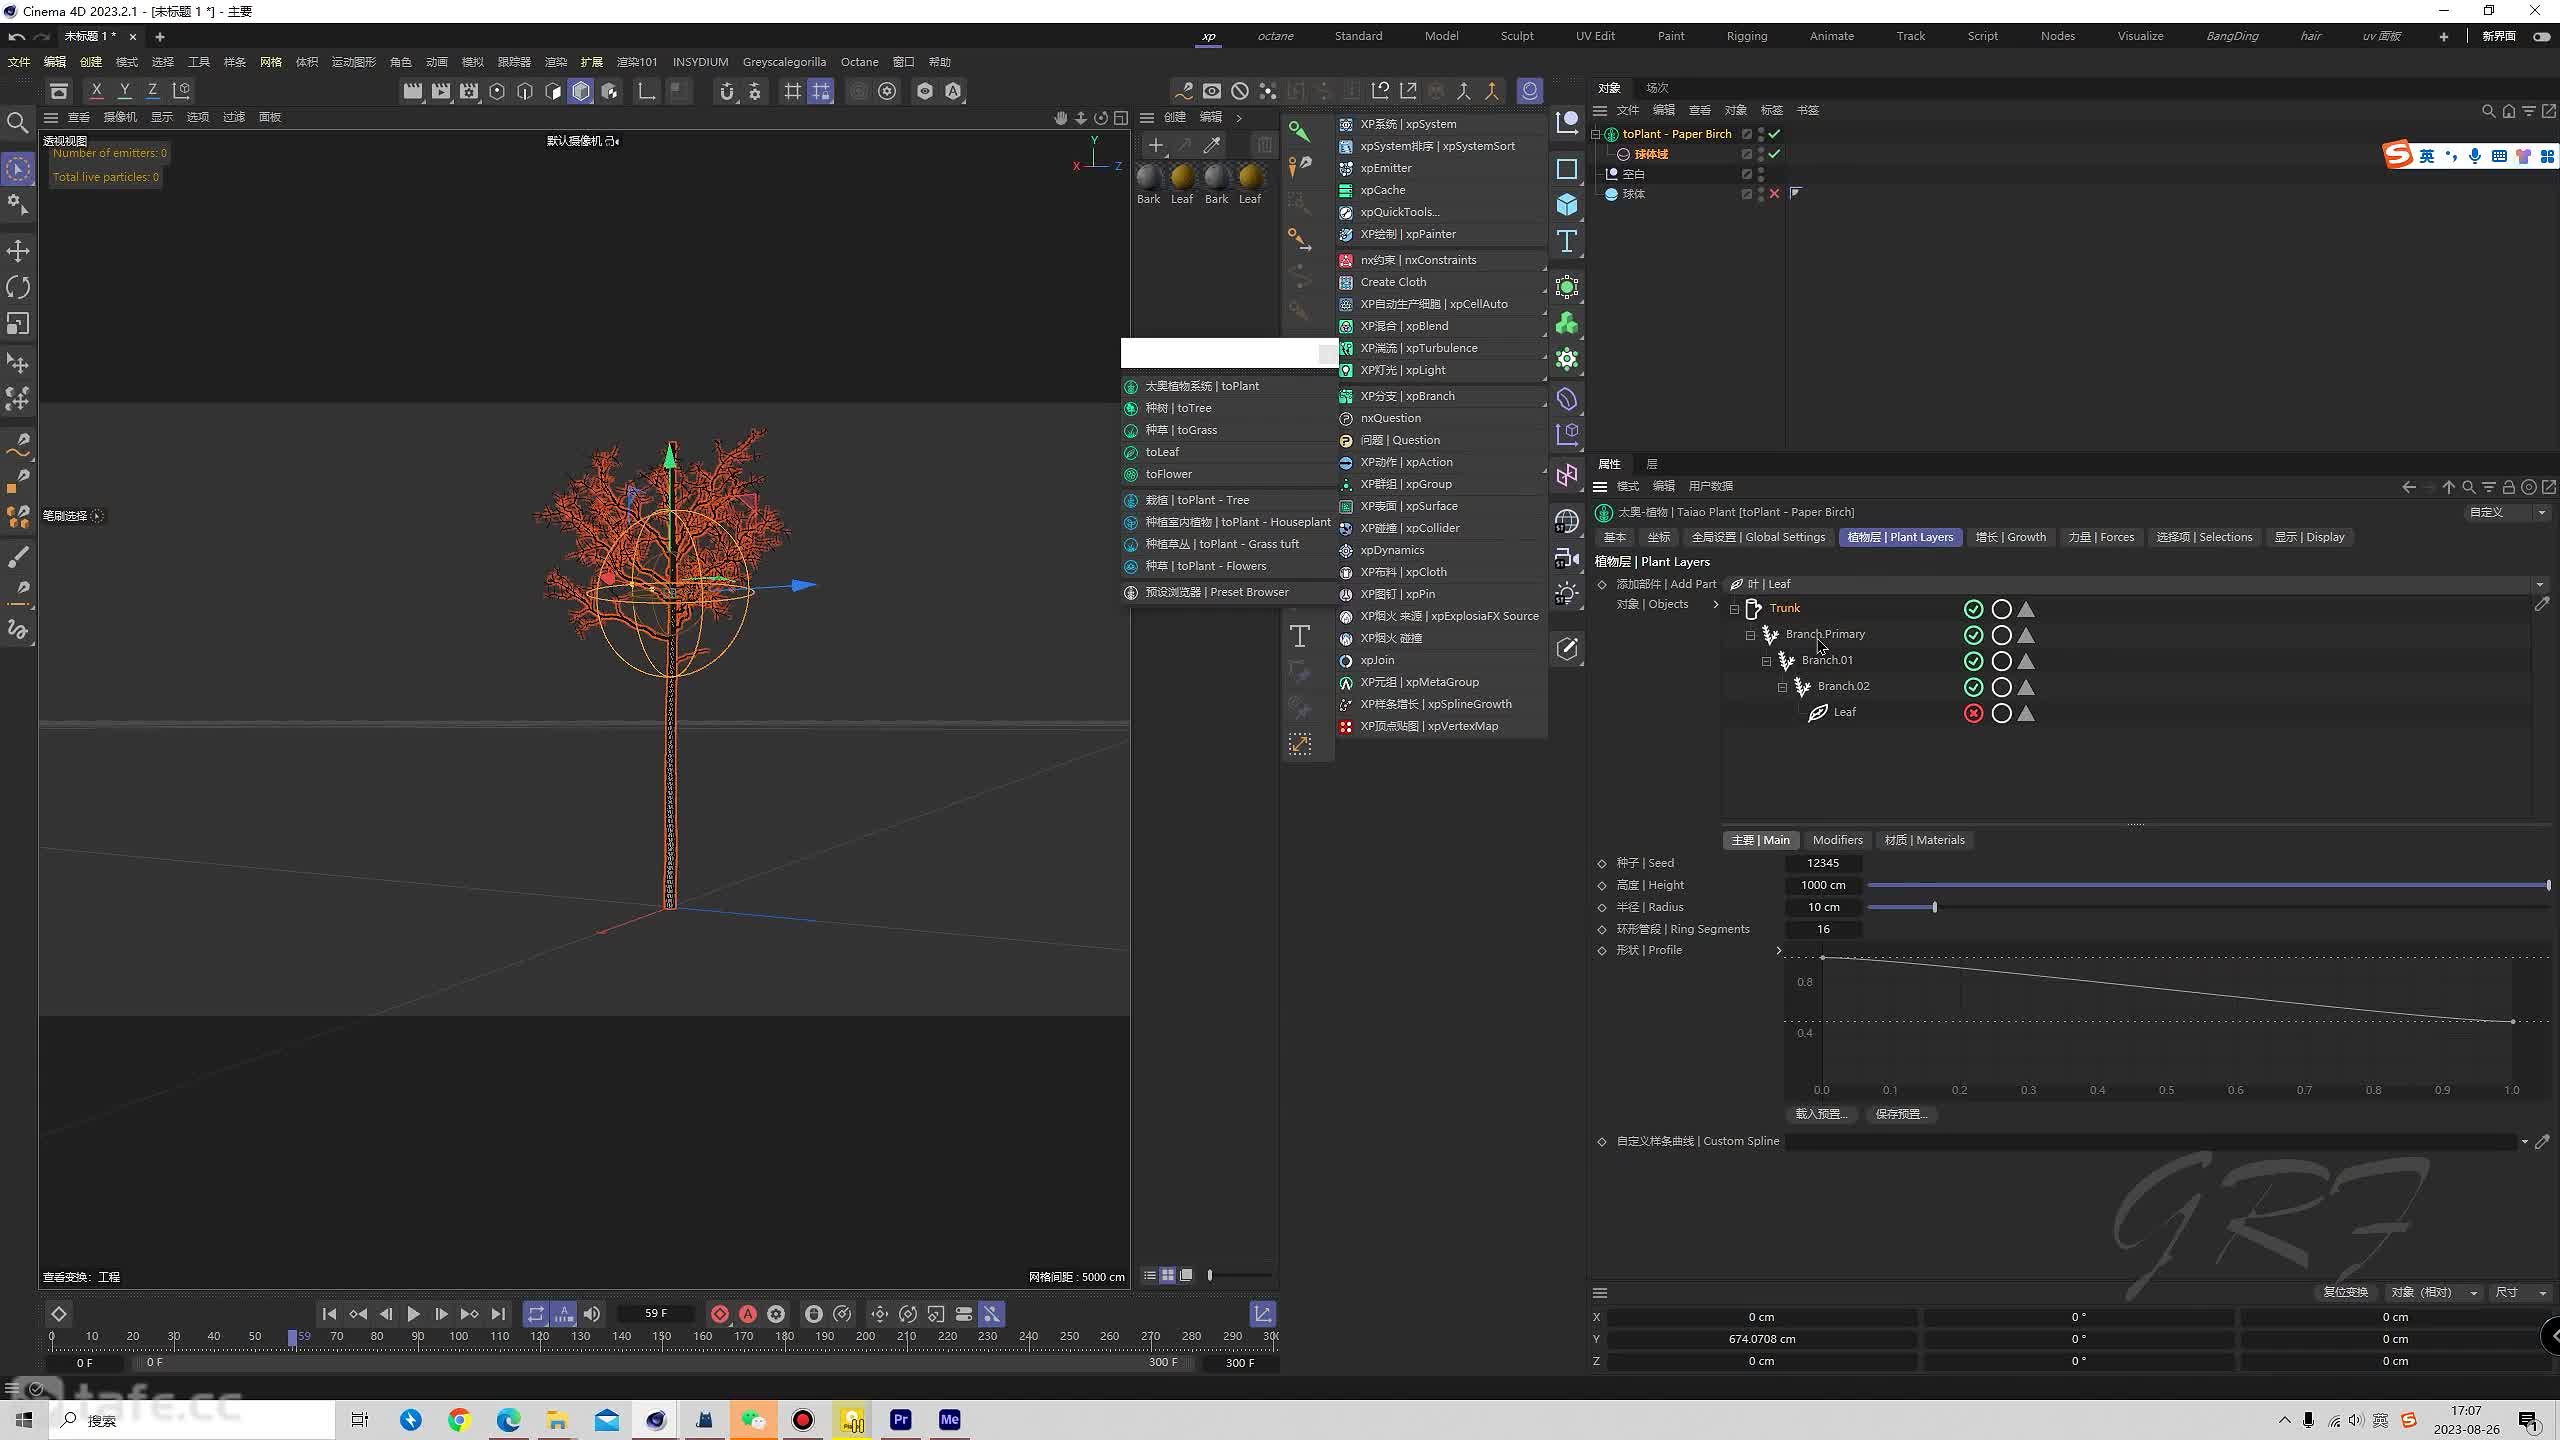
Task: Click the Text spline icon
Action: click(x=1567, y=241)
